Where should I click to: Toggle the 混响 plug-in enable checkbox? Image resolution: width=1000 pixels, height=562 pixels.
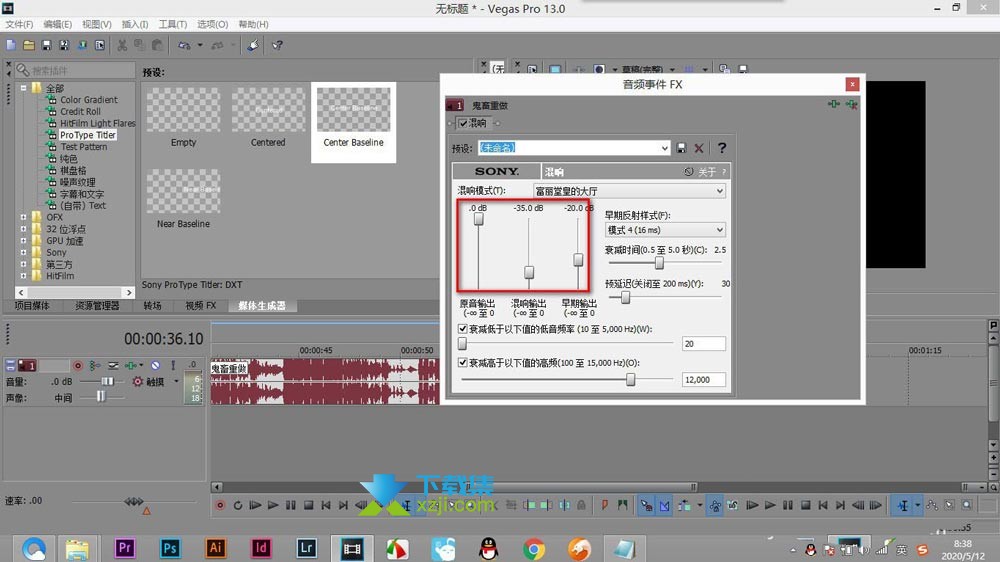tap(463, 123)
